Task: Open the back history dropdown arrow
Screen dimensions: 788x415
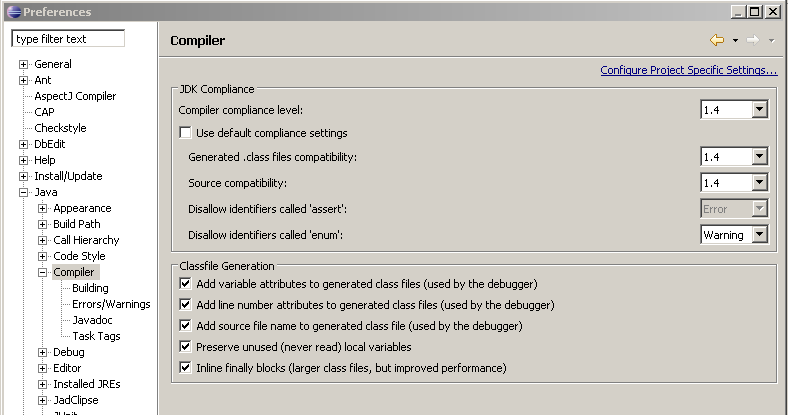Action: (735, 41)
